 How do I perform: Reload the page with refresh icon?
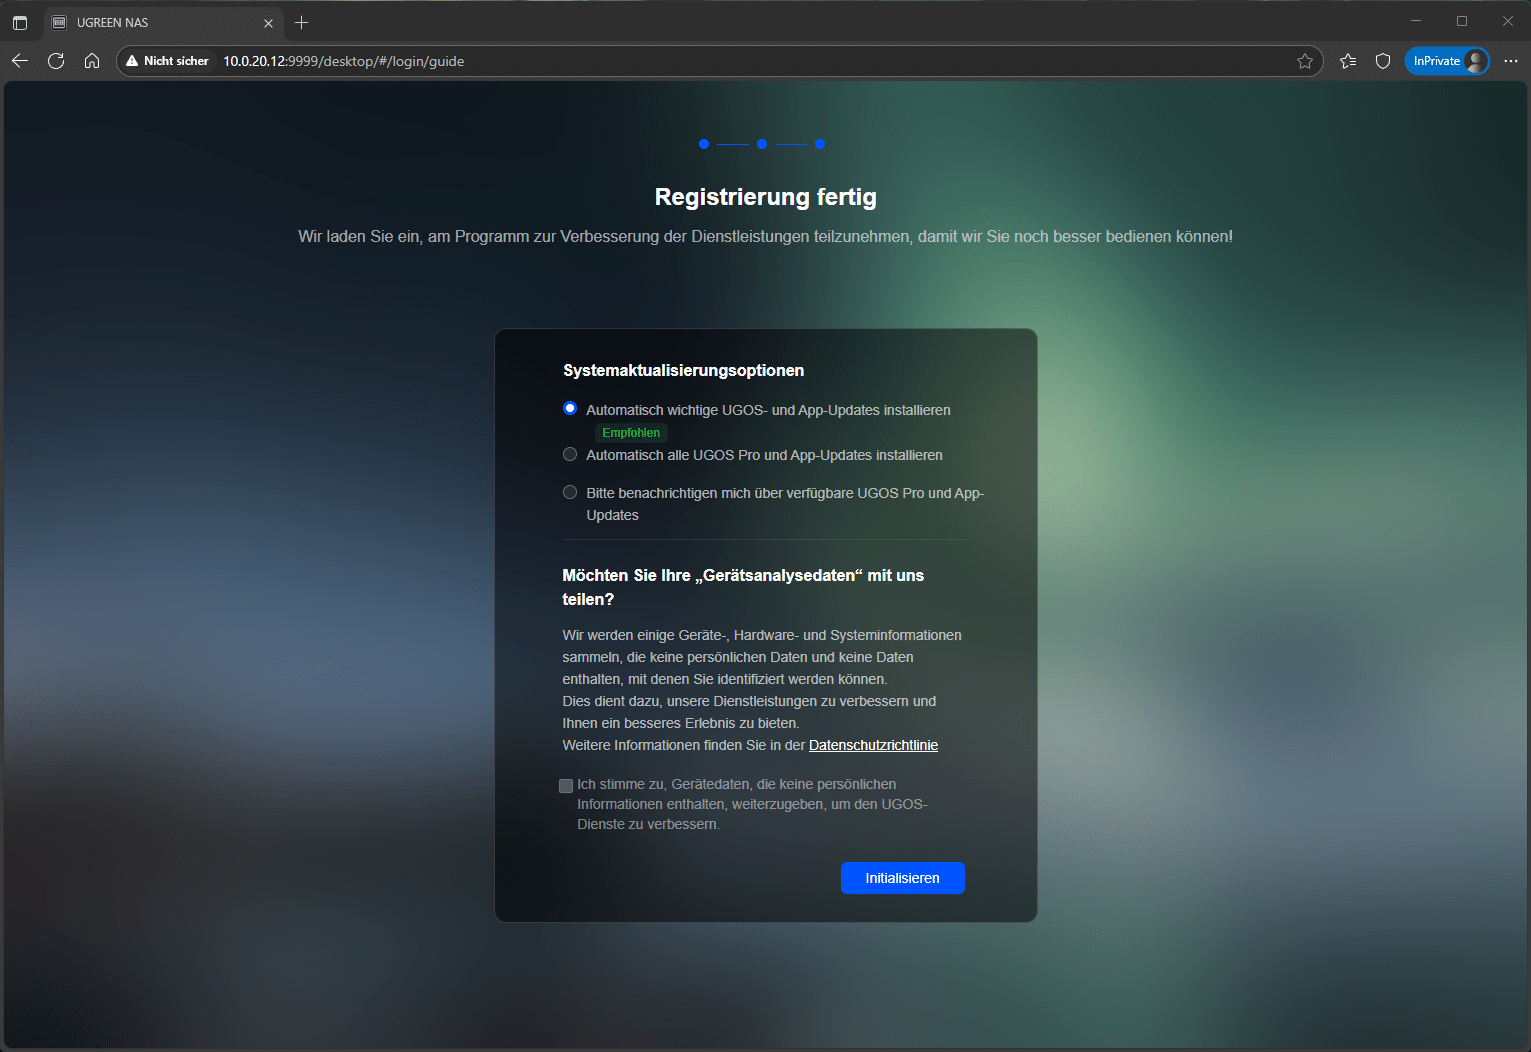[x=56, y=61]
